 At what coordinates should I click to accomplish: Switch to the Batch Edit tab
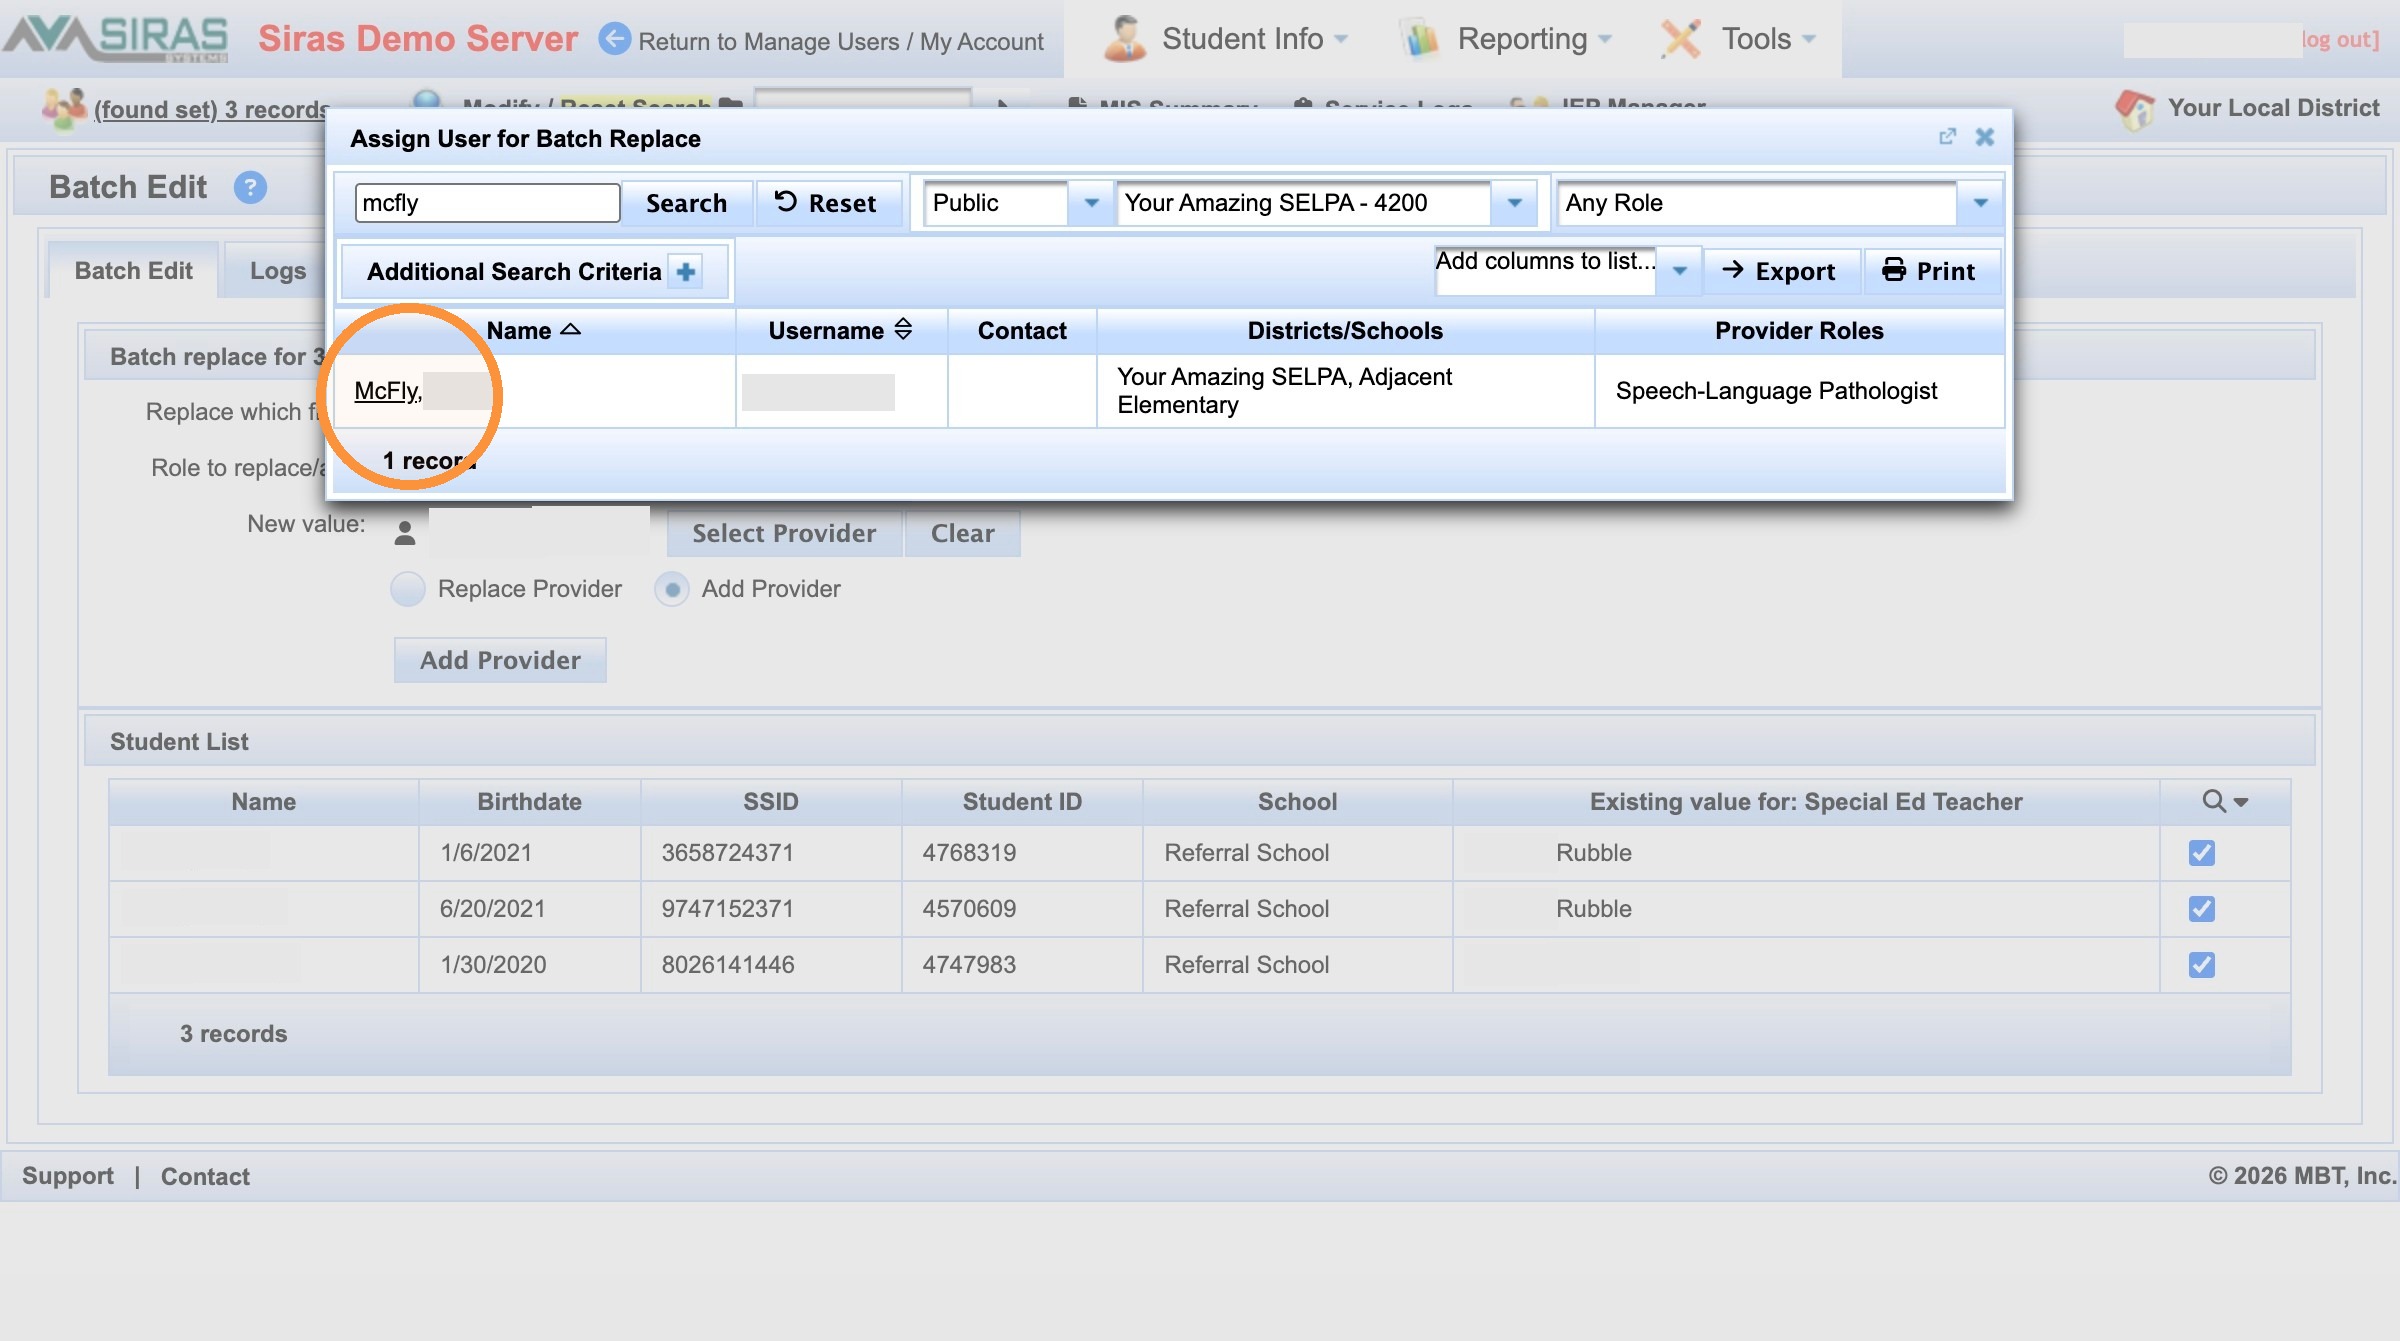coord(133,270)
